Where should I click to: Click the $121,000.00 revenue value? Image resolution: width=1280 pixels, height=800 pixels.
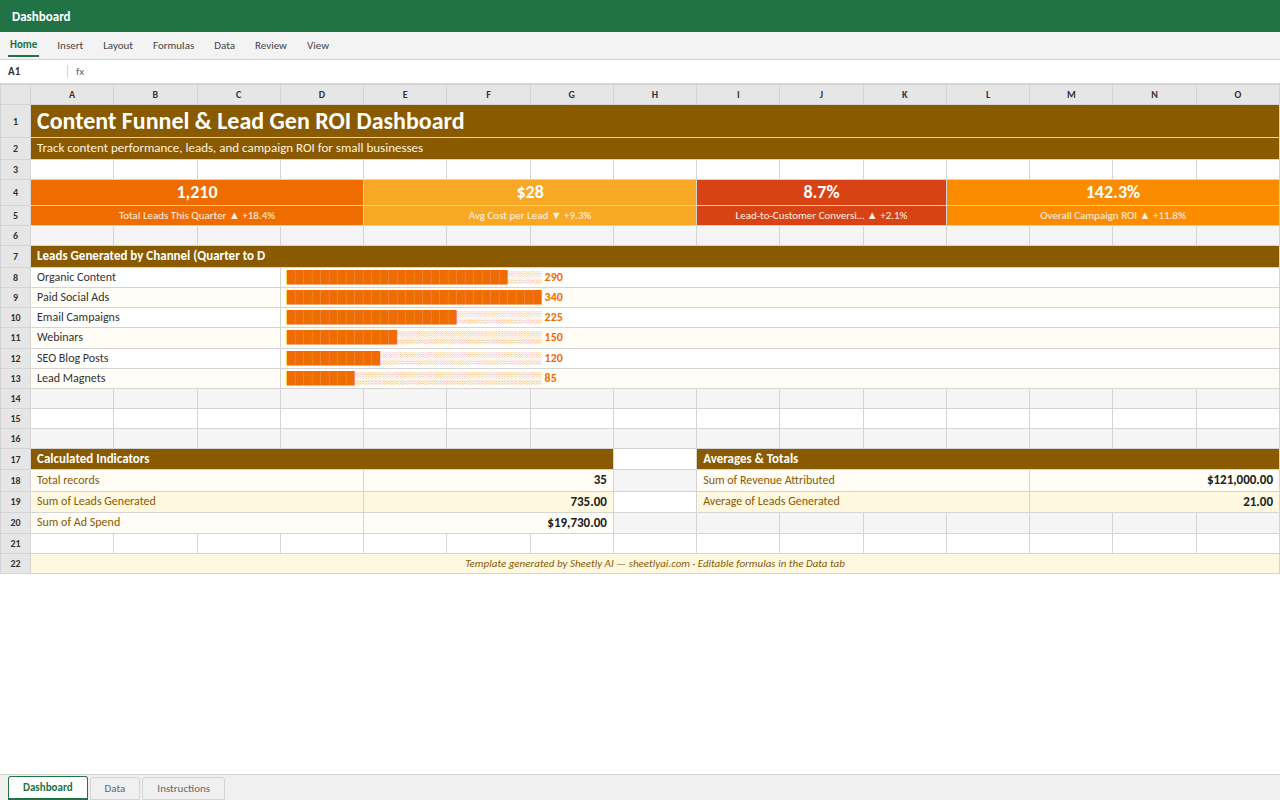pos(1155,480)
